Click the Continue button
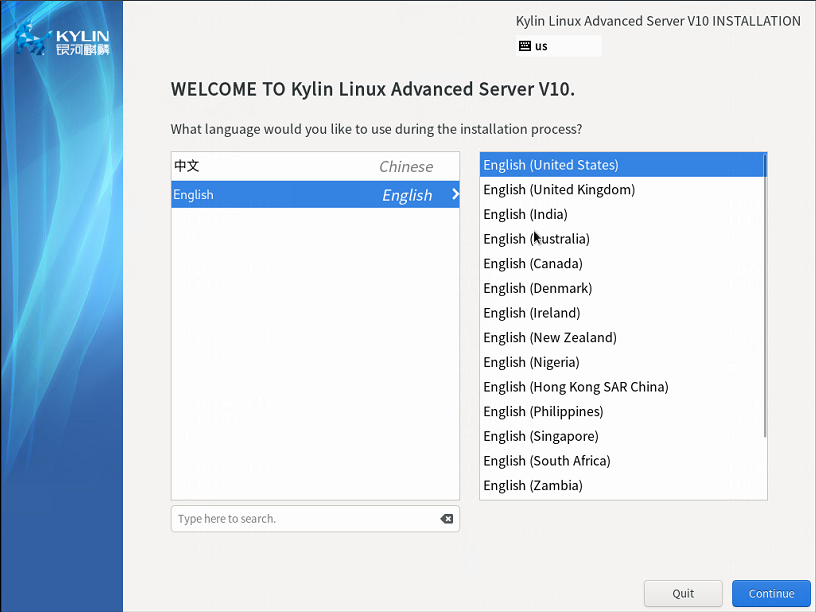Viewport: 816px width, 612px height. (771, 593)
